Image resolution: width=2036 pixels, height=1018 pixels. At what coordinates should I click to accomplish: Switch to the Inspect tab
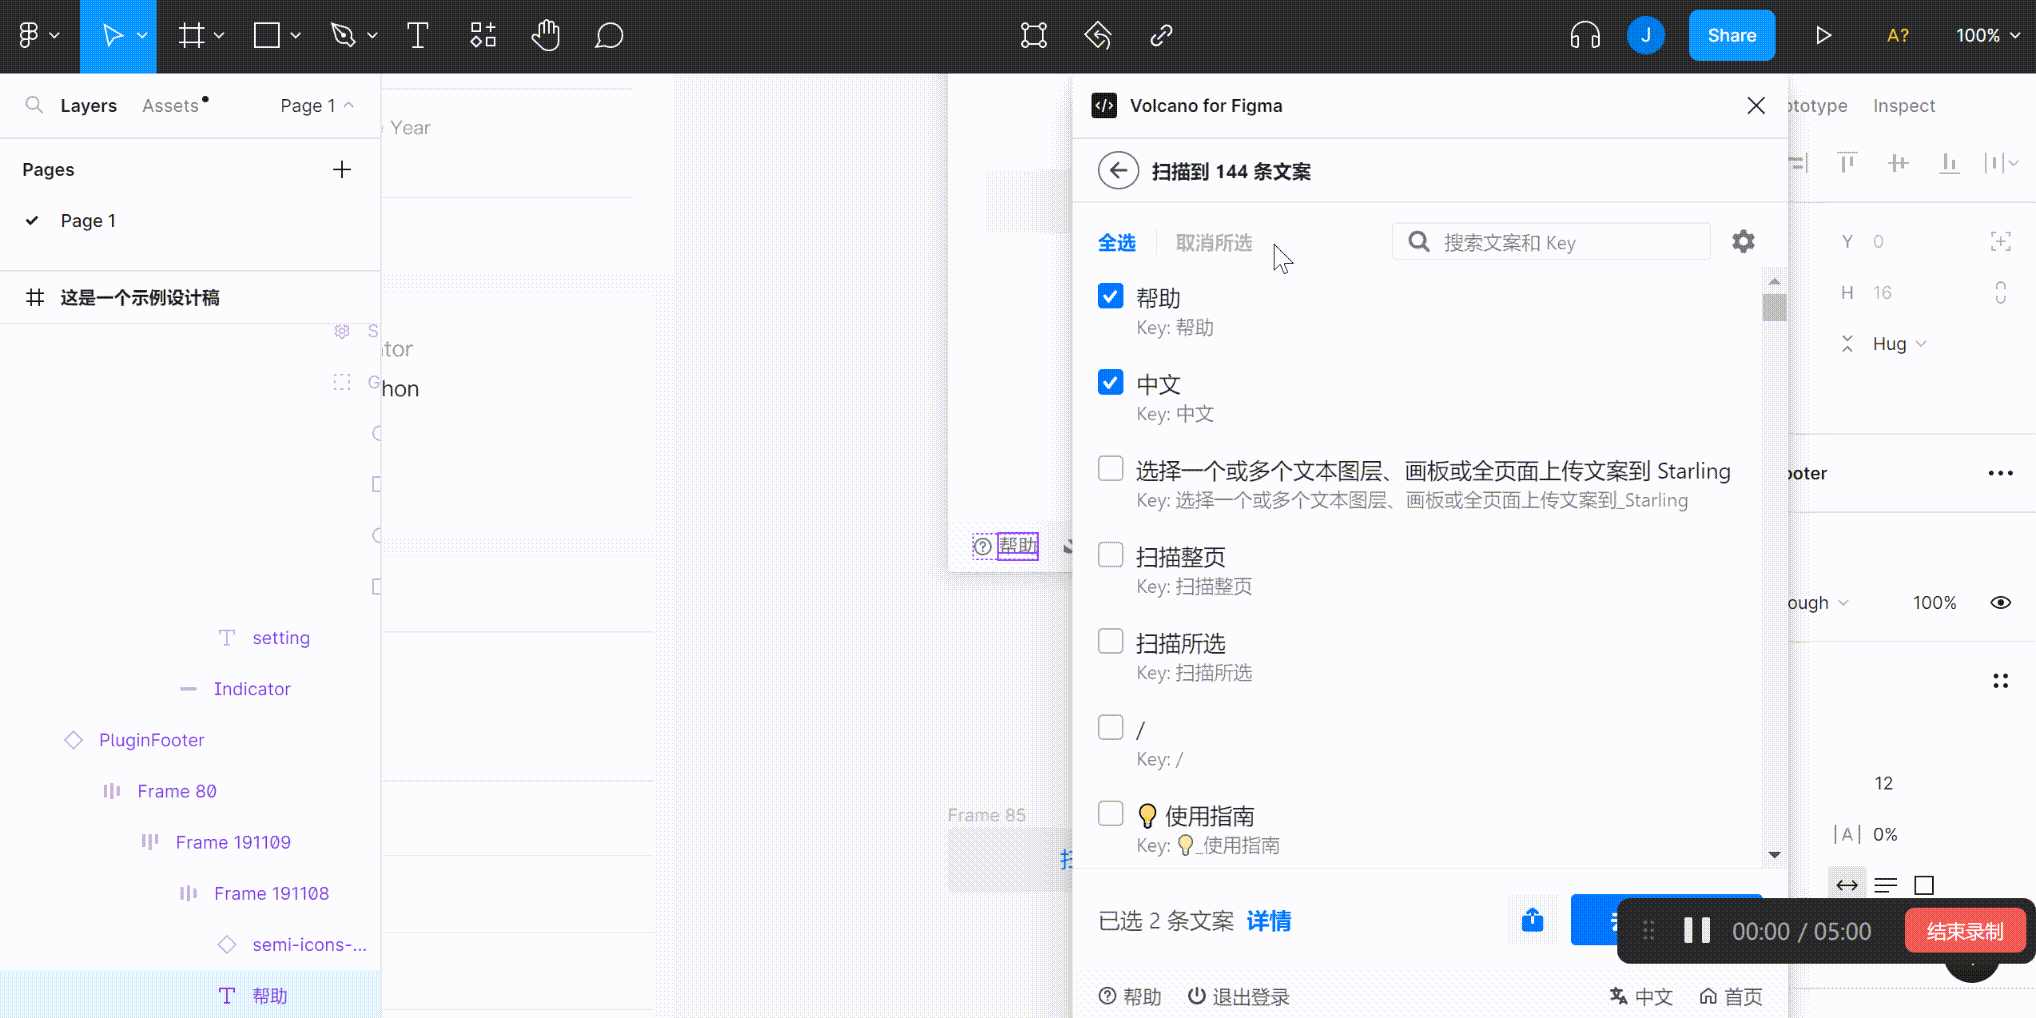click(x=1903, y=106)
